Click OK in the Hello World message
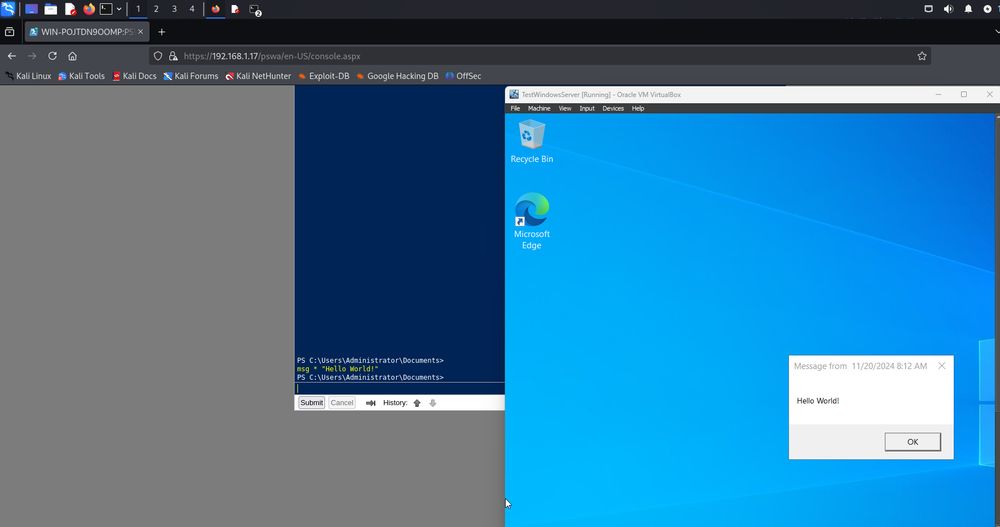The image size is (1000, 527). 913,442
